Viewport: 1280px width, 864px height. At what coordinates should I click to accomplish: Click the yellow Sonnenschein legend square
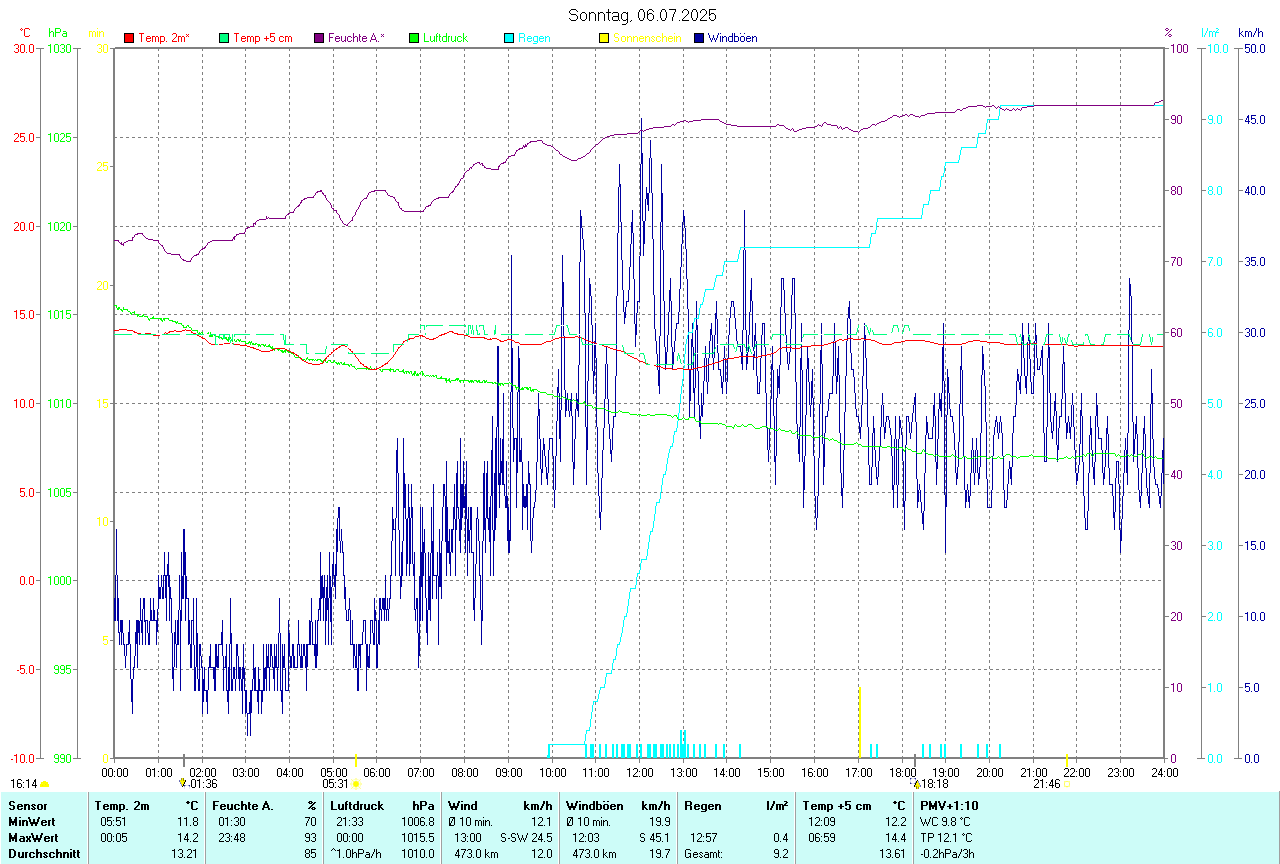pos(604,38)
